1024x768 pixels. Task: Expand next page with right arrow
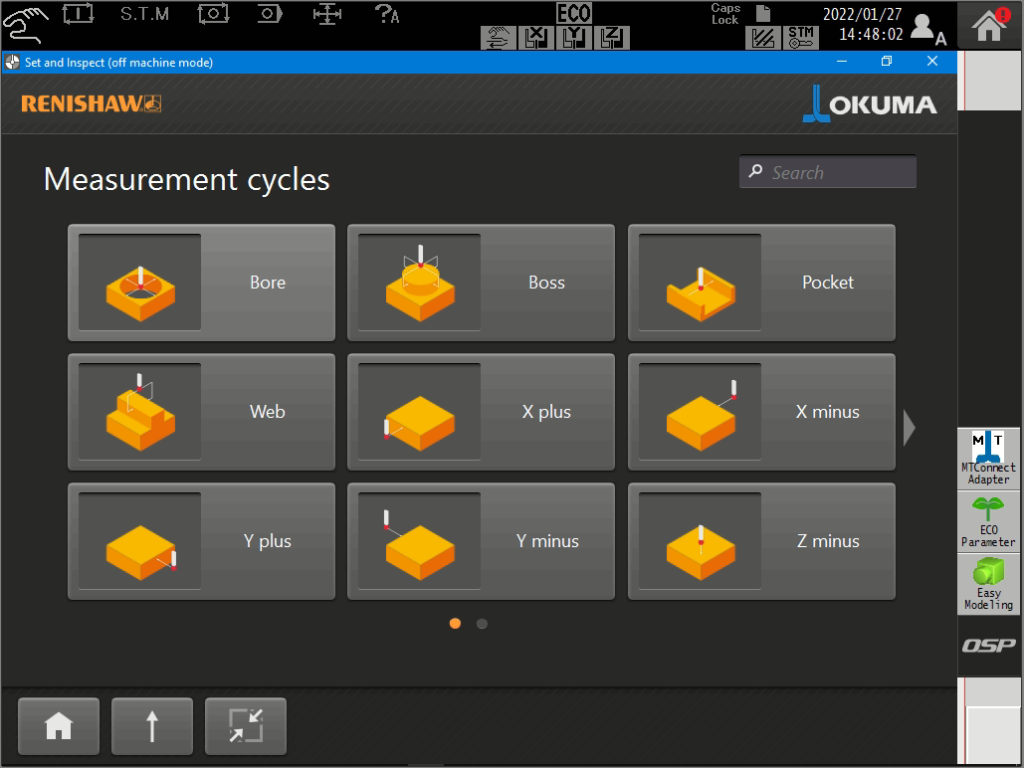pos(909,427)
